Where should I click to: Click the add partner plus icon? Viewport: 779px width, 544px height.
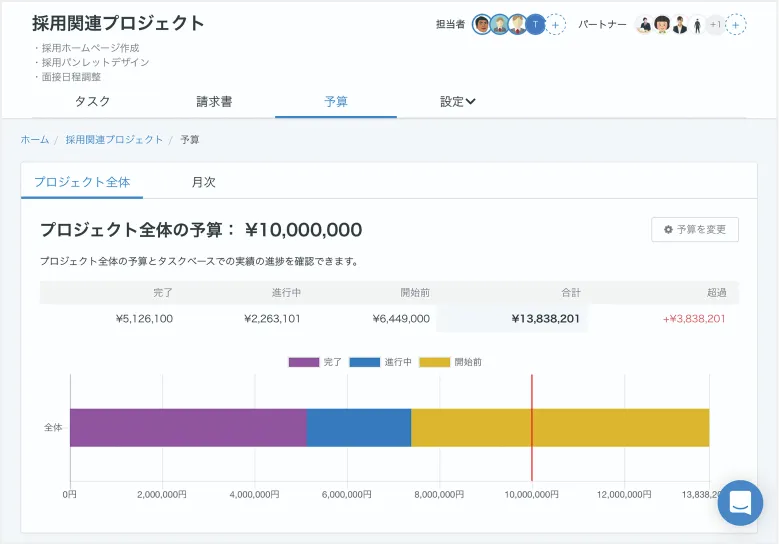[x=736, y=25]
